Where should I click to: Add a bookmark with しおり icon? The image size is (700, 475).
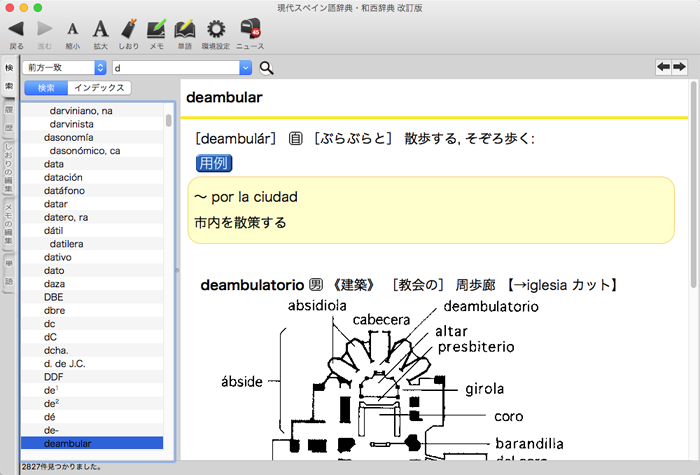tap(129, 30)
